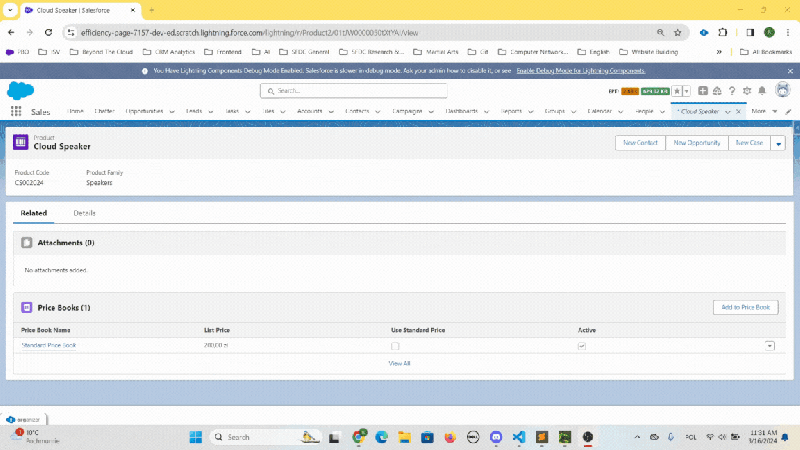Viewport: 800px width, 450px height.
Task: Open the Standard Price Book link
Action: coord(49,345)
